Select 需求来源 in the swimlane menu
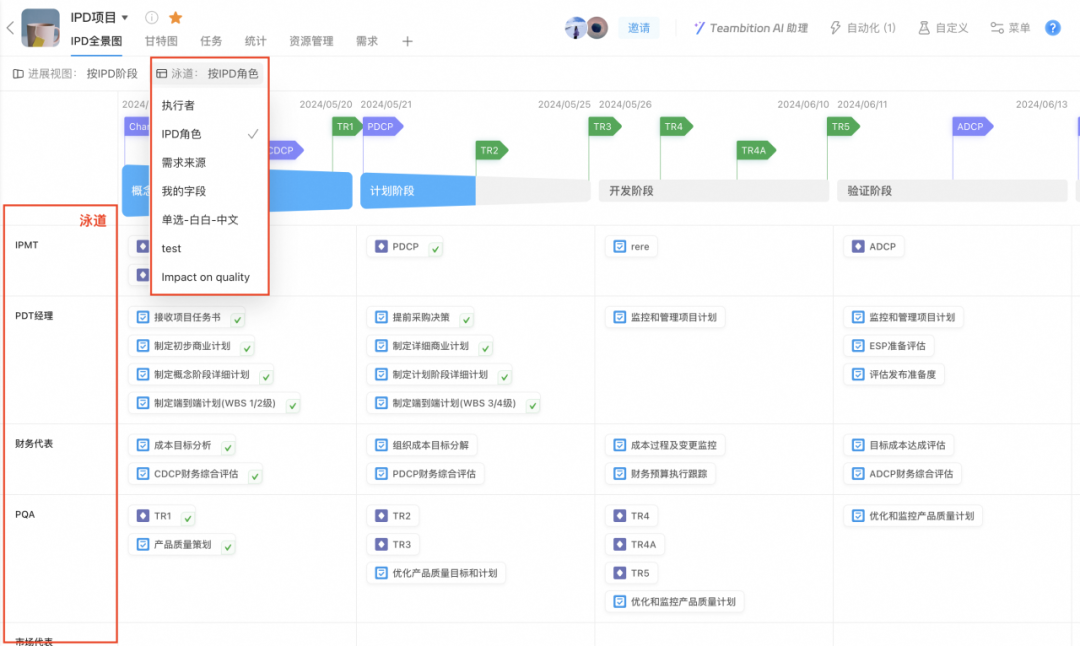The width and height of the screenshot is (1080, 646). point(184,162)
